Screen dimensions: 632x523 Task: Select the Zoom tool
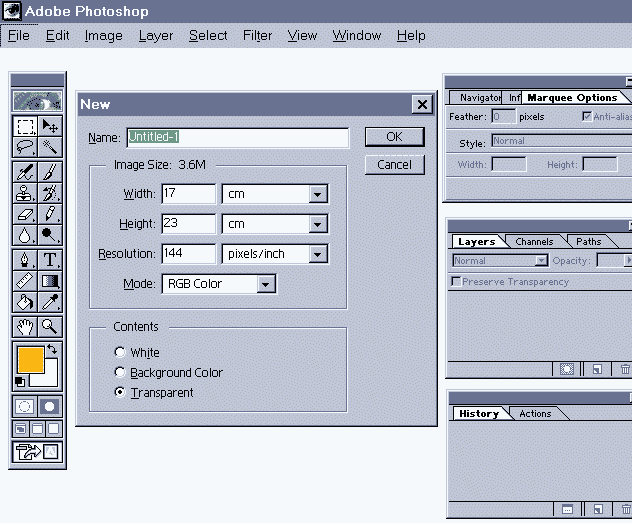[50, 327]
